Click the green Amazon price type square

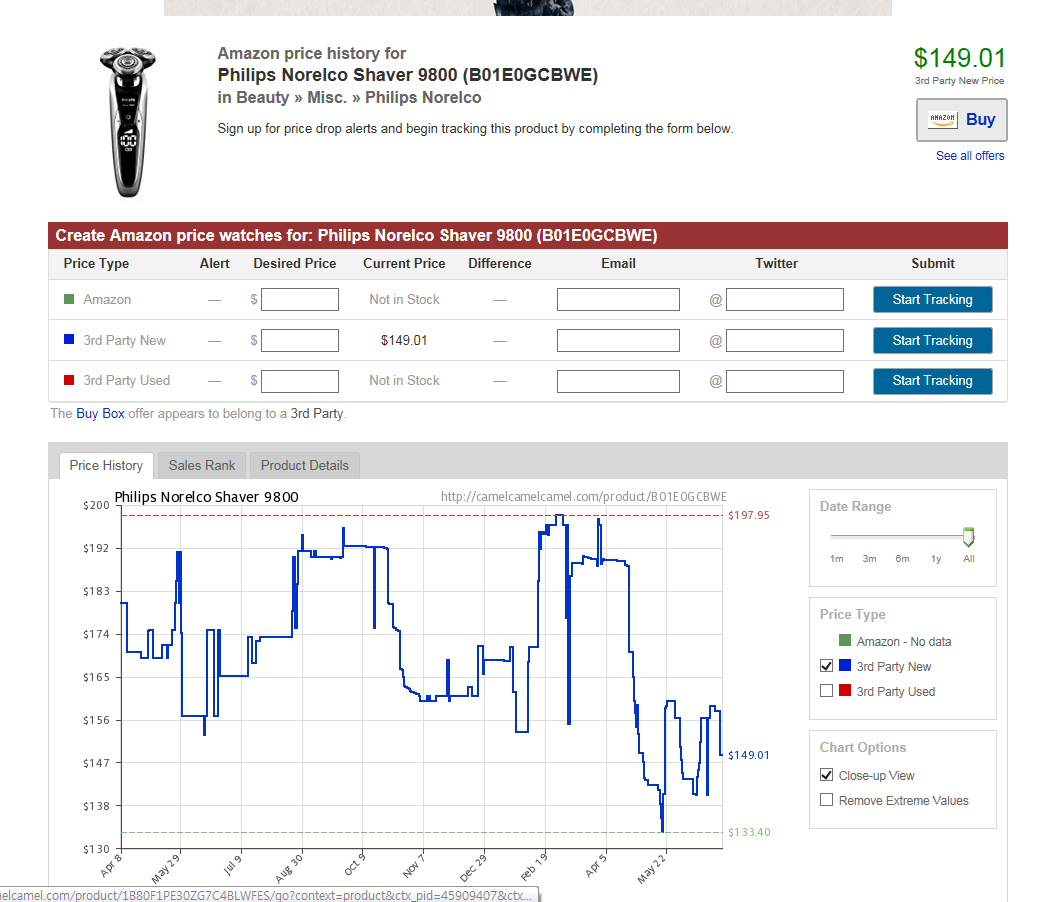click(69, 300)
